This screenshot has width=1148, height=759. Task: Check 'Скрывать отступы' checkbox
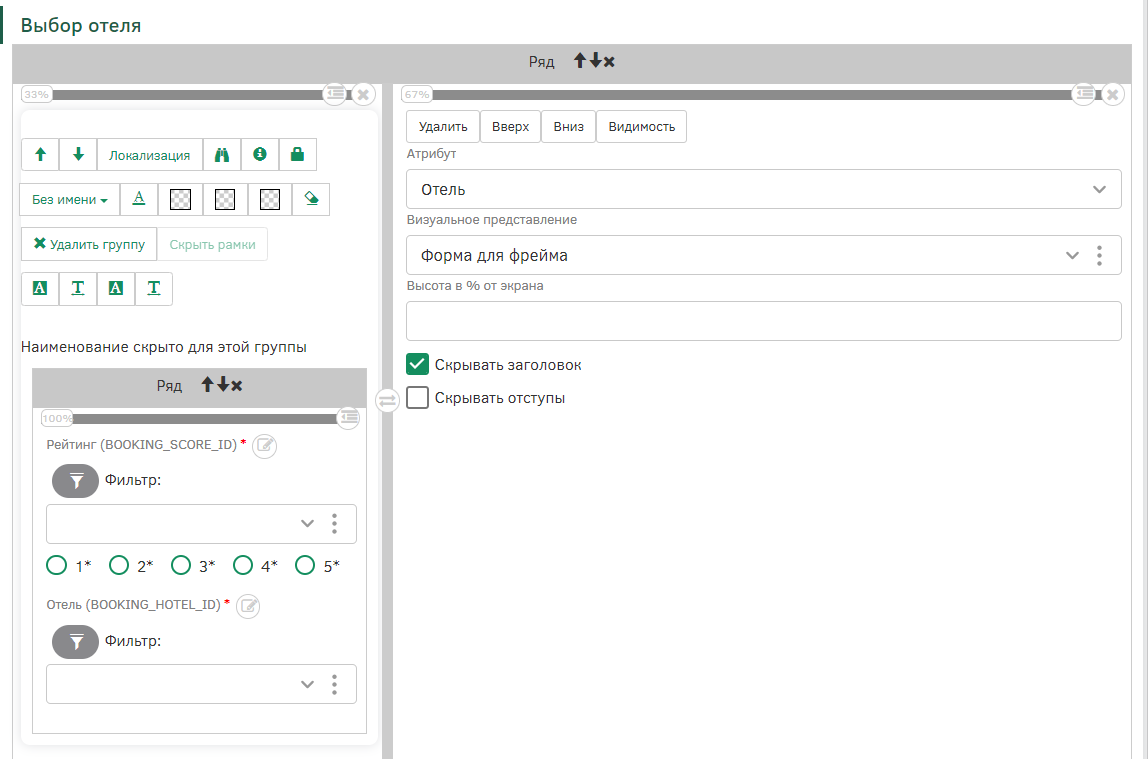pos(417,397)
